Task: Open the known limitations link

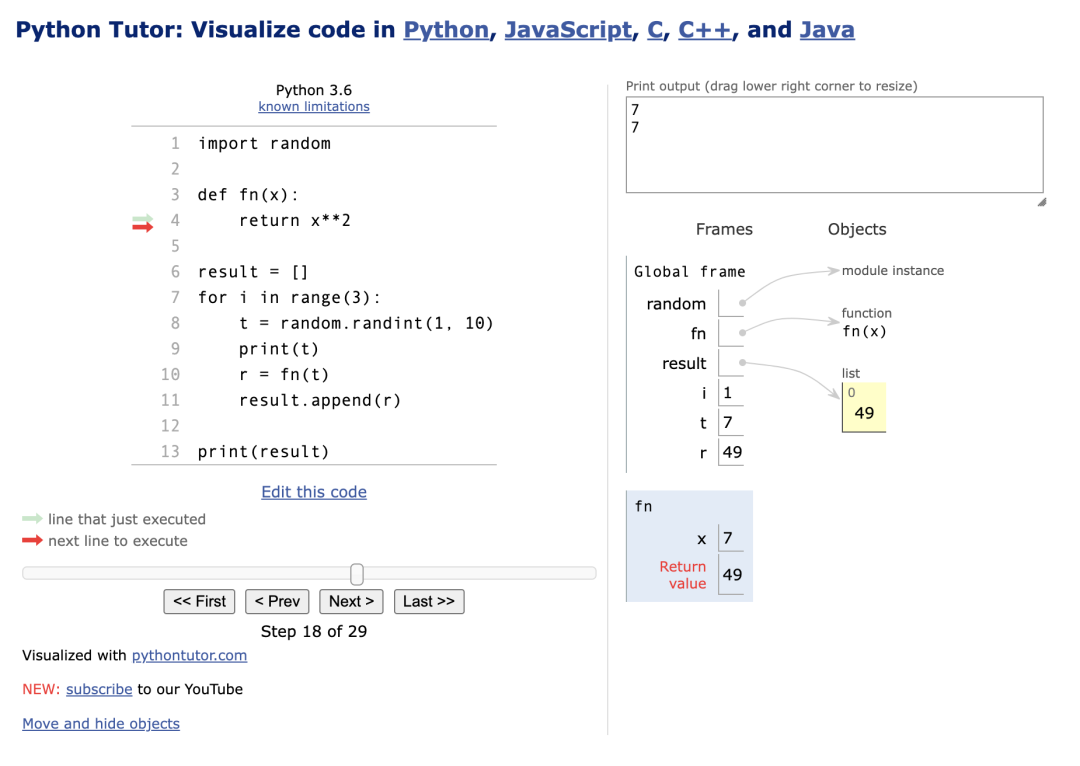Action: click(314, 107)
